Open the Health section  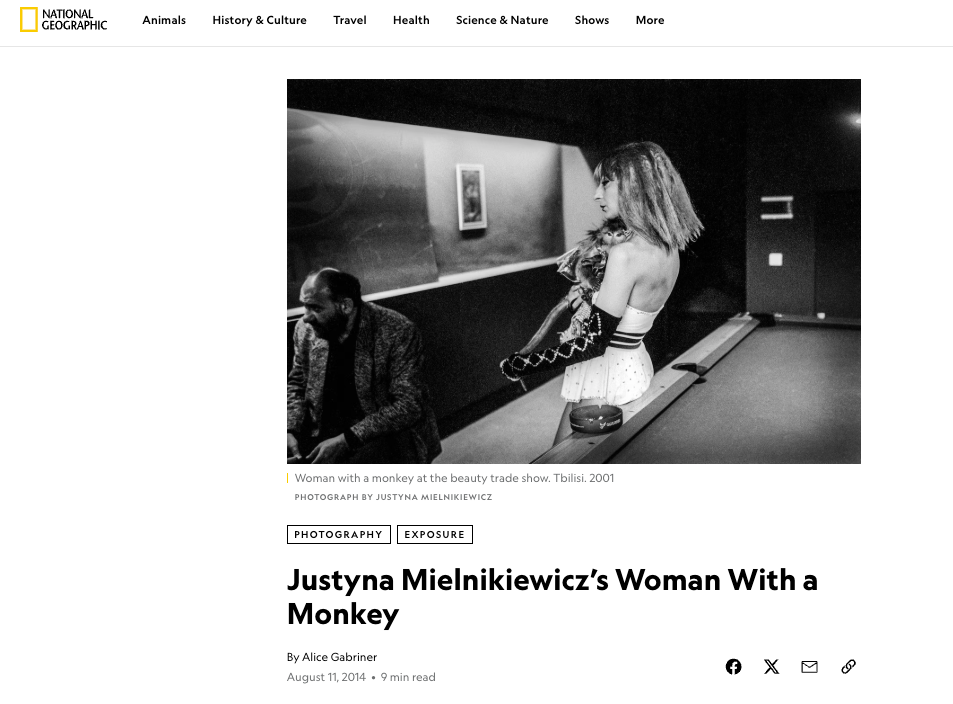pos(411,20)
